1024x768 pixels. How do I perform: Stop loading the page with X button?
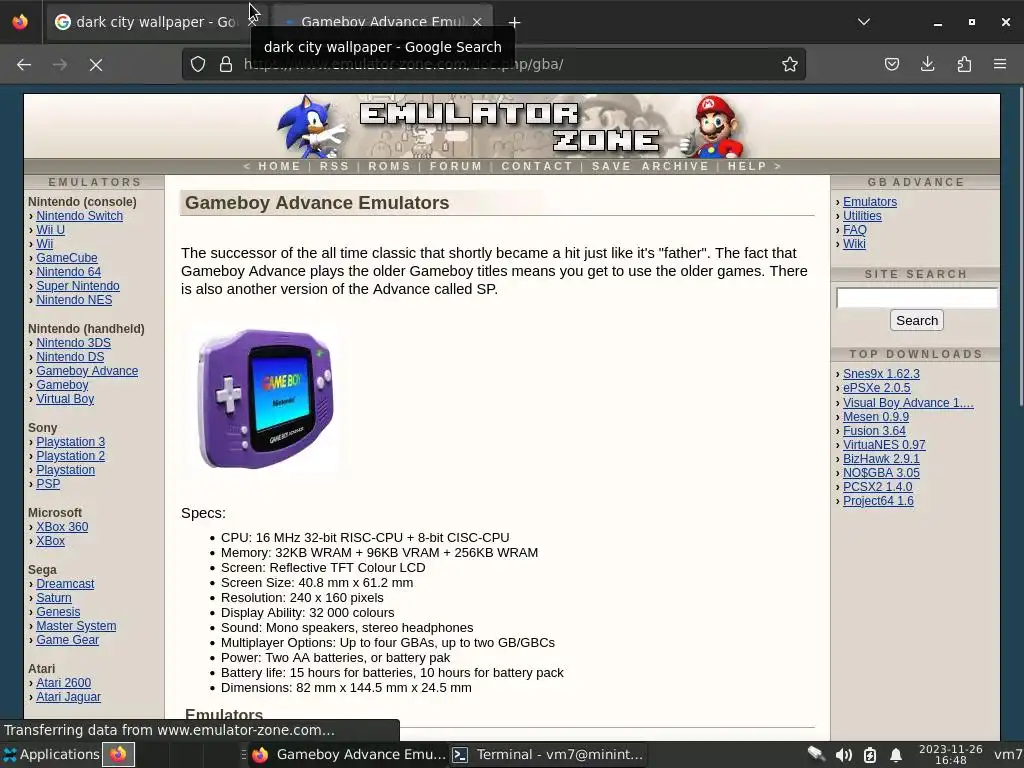click(96, 65)
